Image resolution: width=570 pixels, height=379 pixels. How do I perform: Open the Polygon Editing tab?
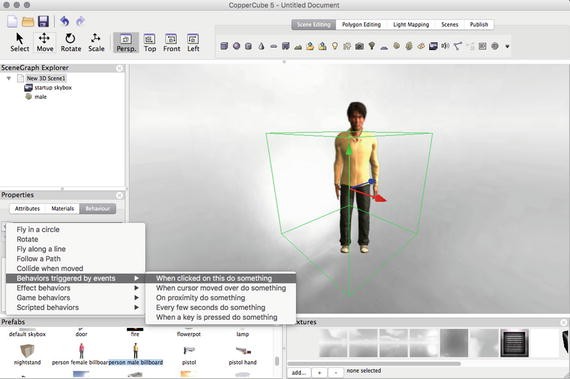[x=361, y=25]
